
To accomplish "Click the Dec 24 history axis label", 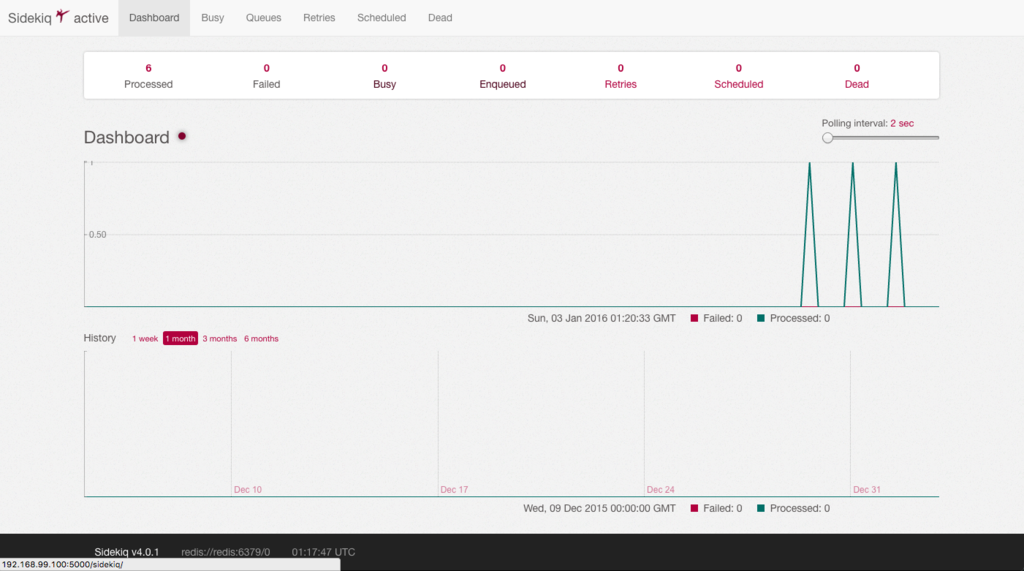I will coord(660,489).
